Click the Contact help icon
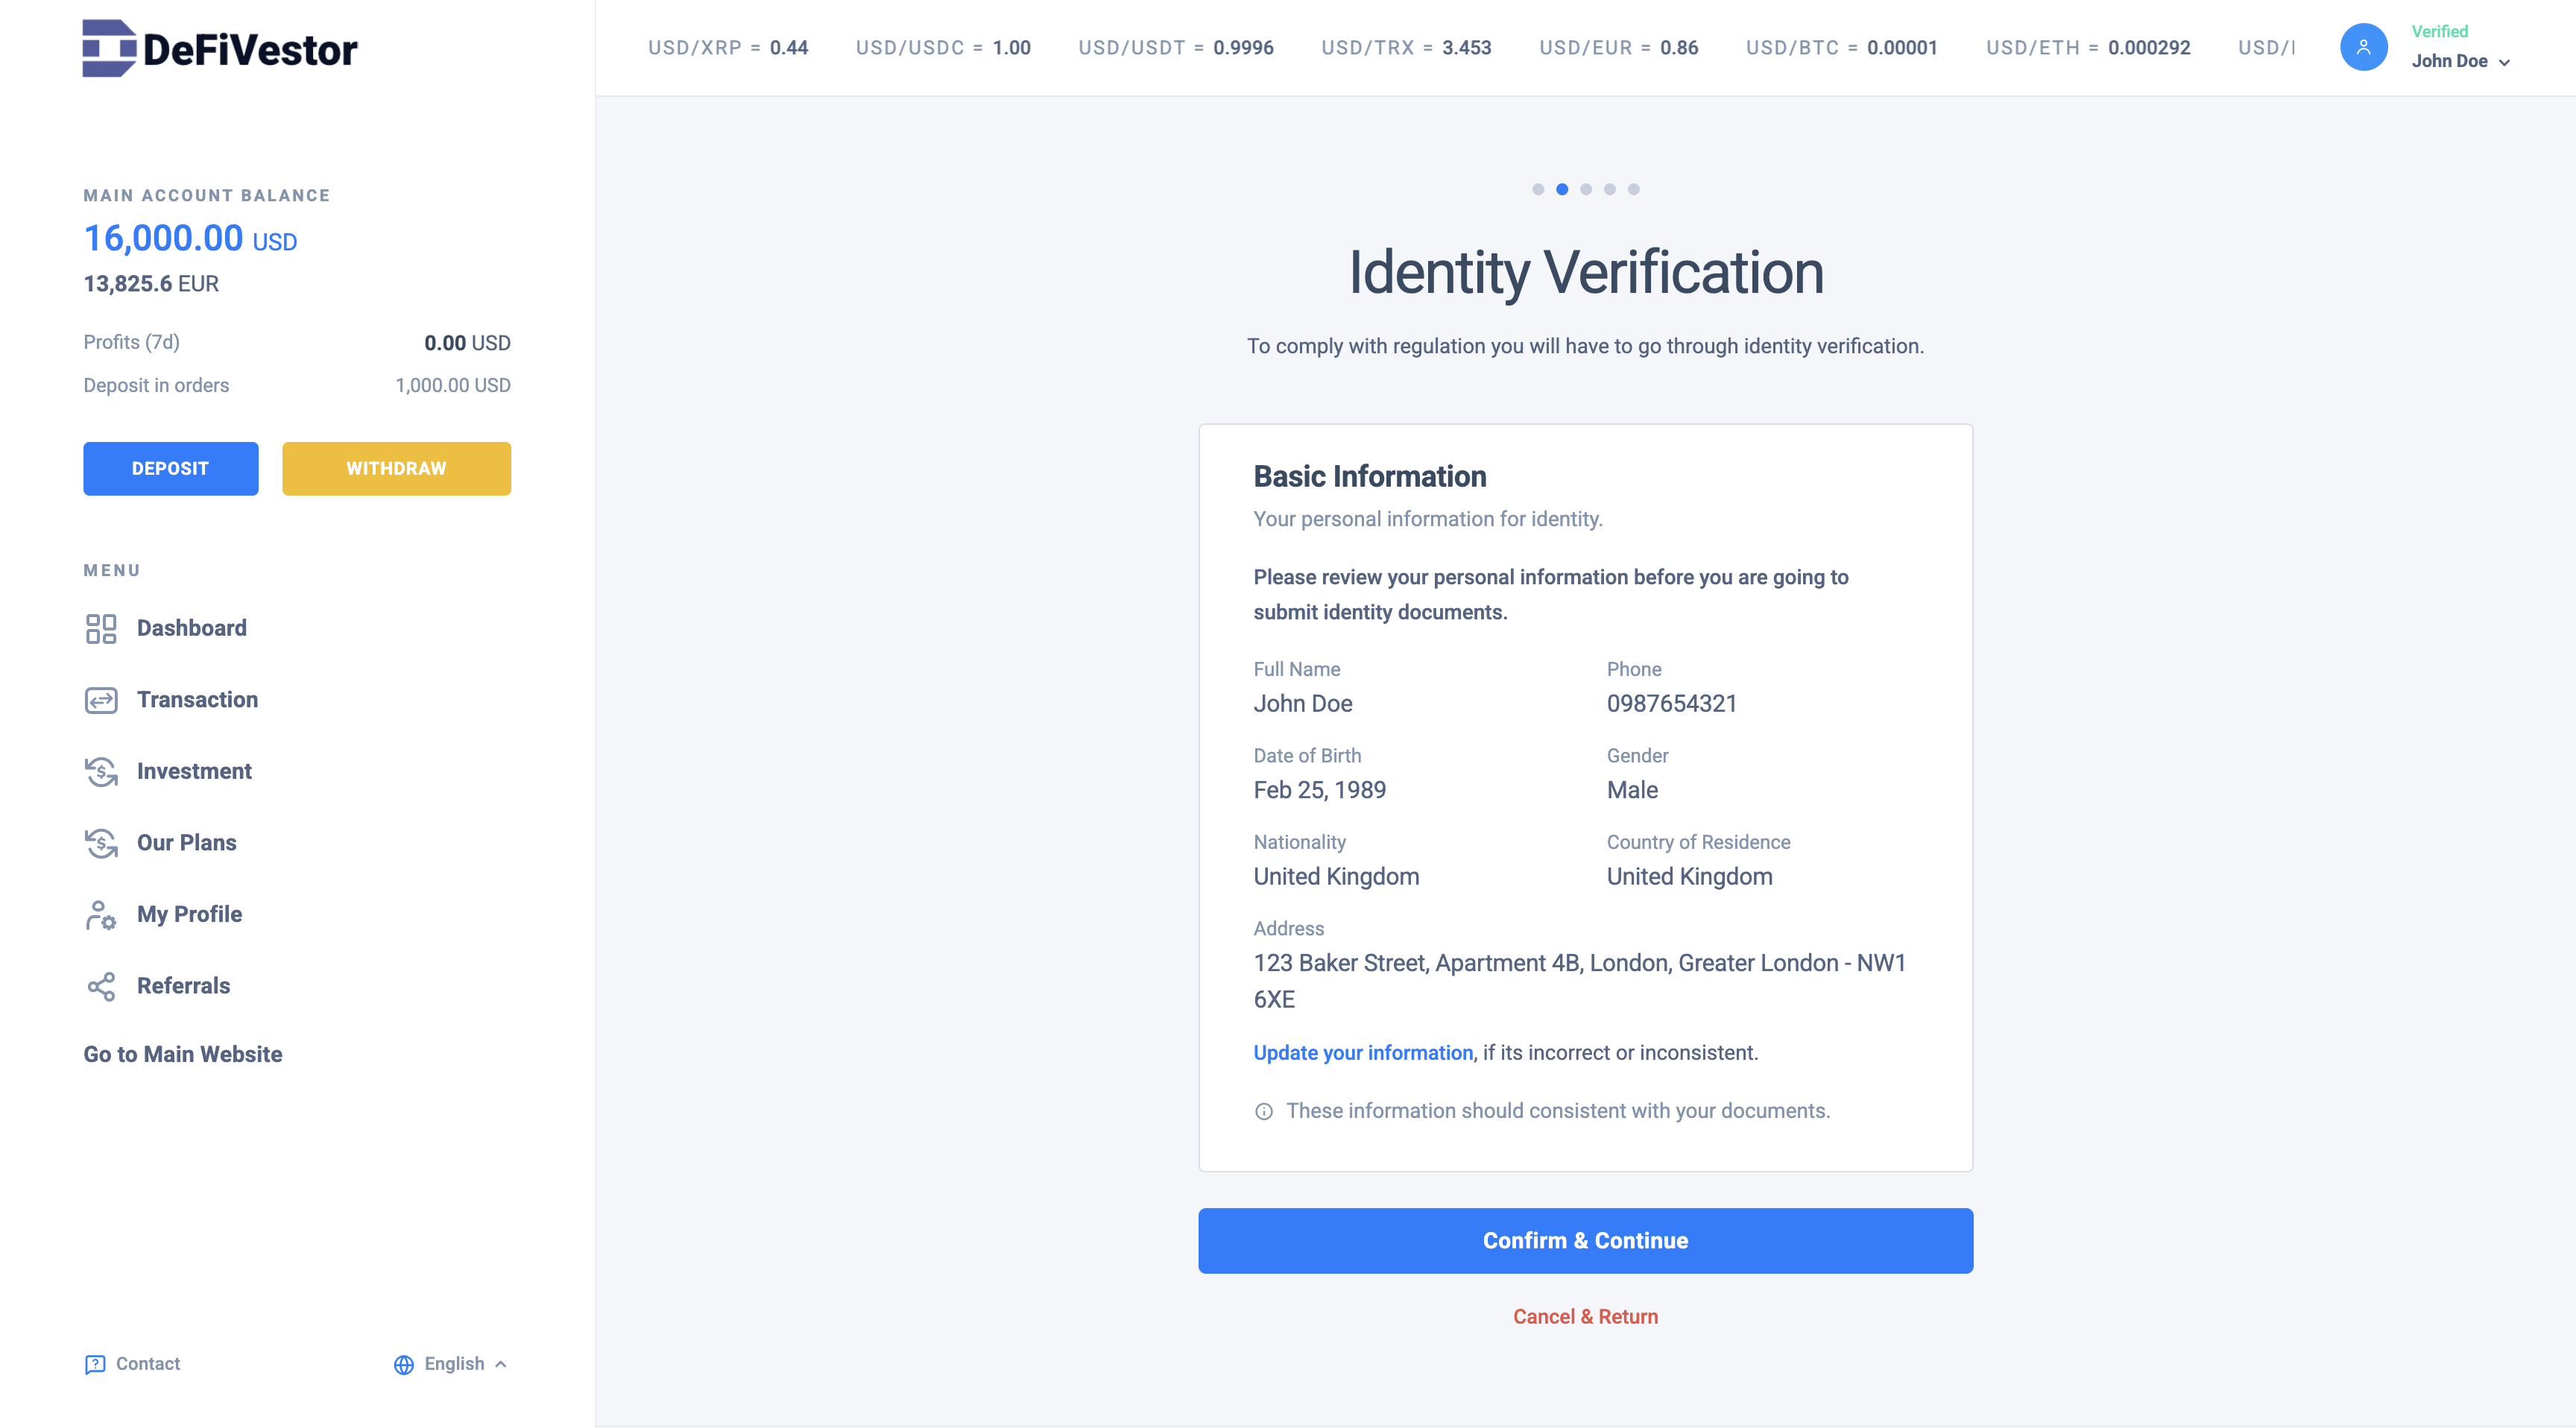2576x1428 pixels. point(95,1364)
